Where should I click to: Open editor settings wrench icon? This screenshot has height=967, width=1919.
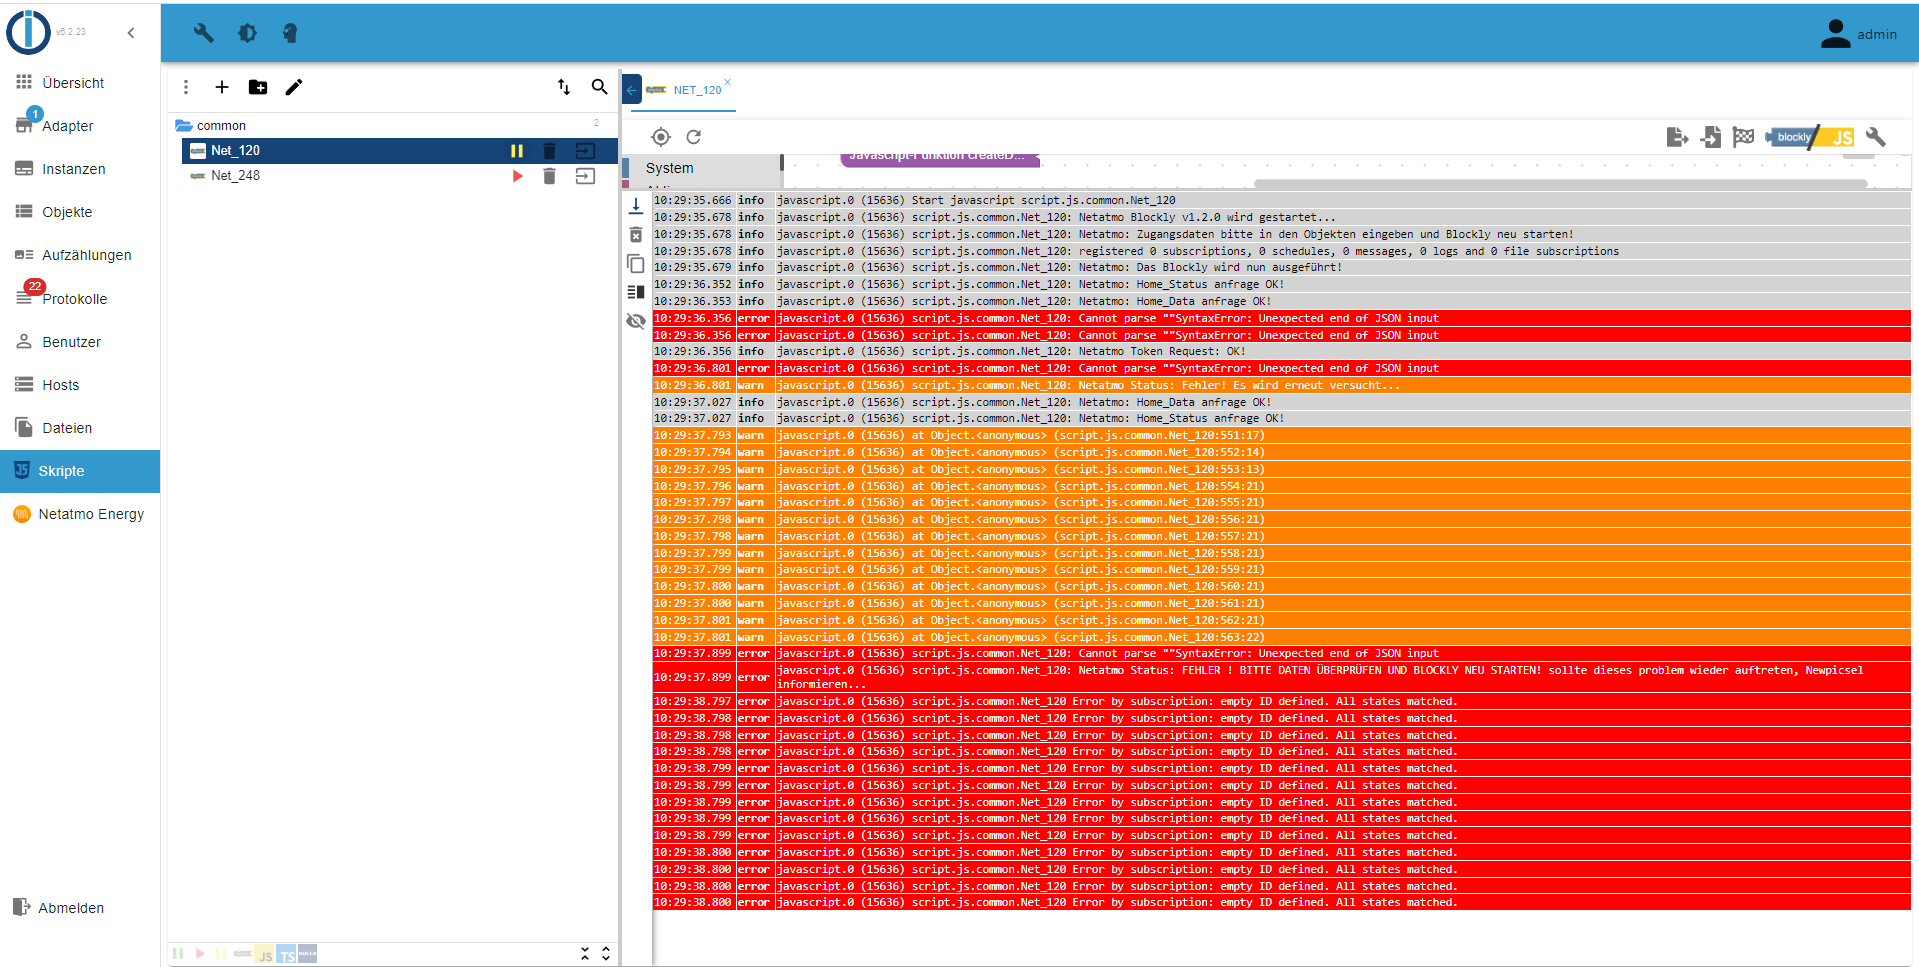coord(1876,137)
